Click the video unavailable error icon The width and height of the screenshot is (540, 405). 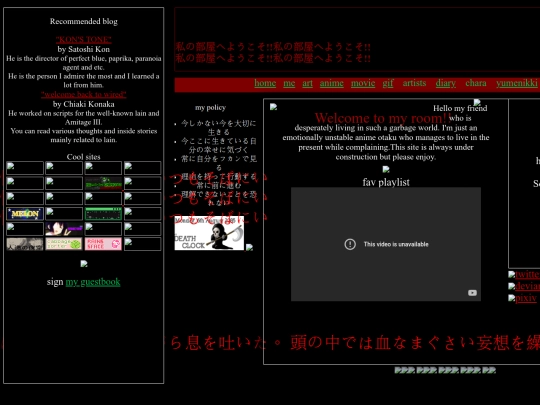350,244
